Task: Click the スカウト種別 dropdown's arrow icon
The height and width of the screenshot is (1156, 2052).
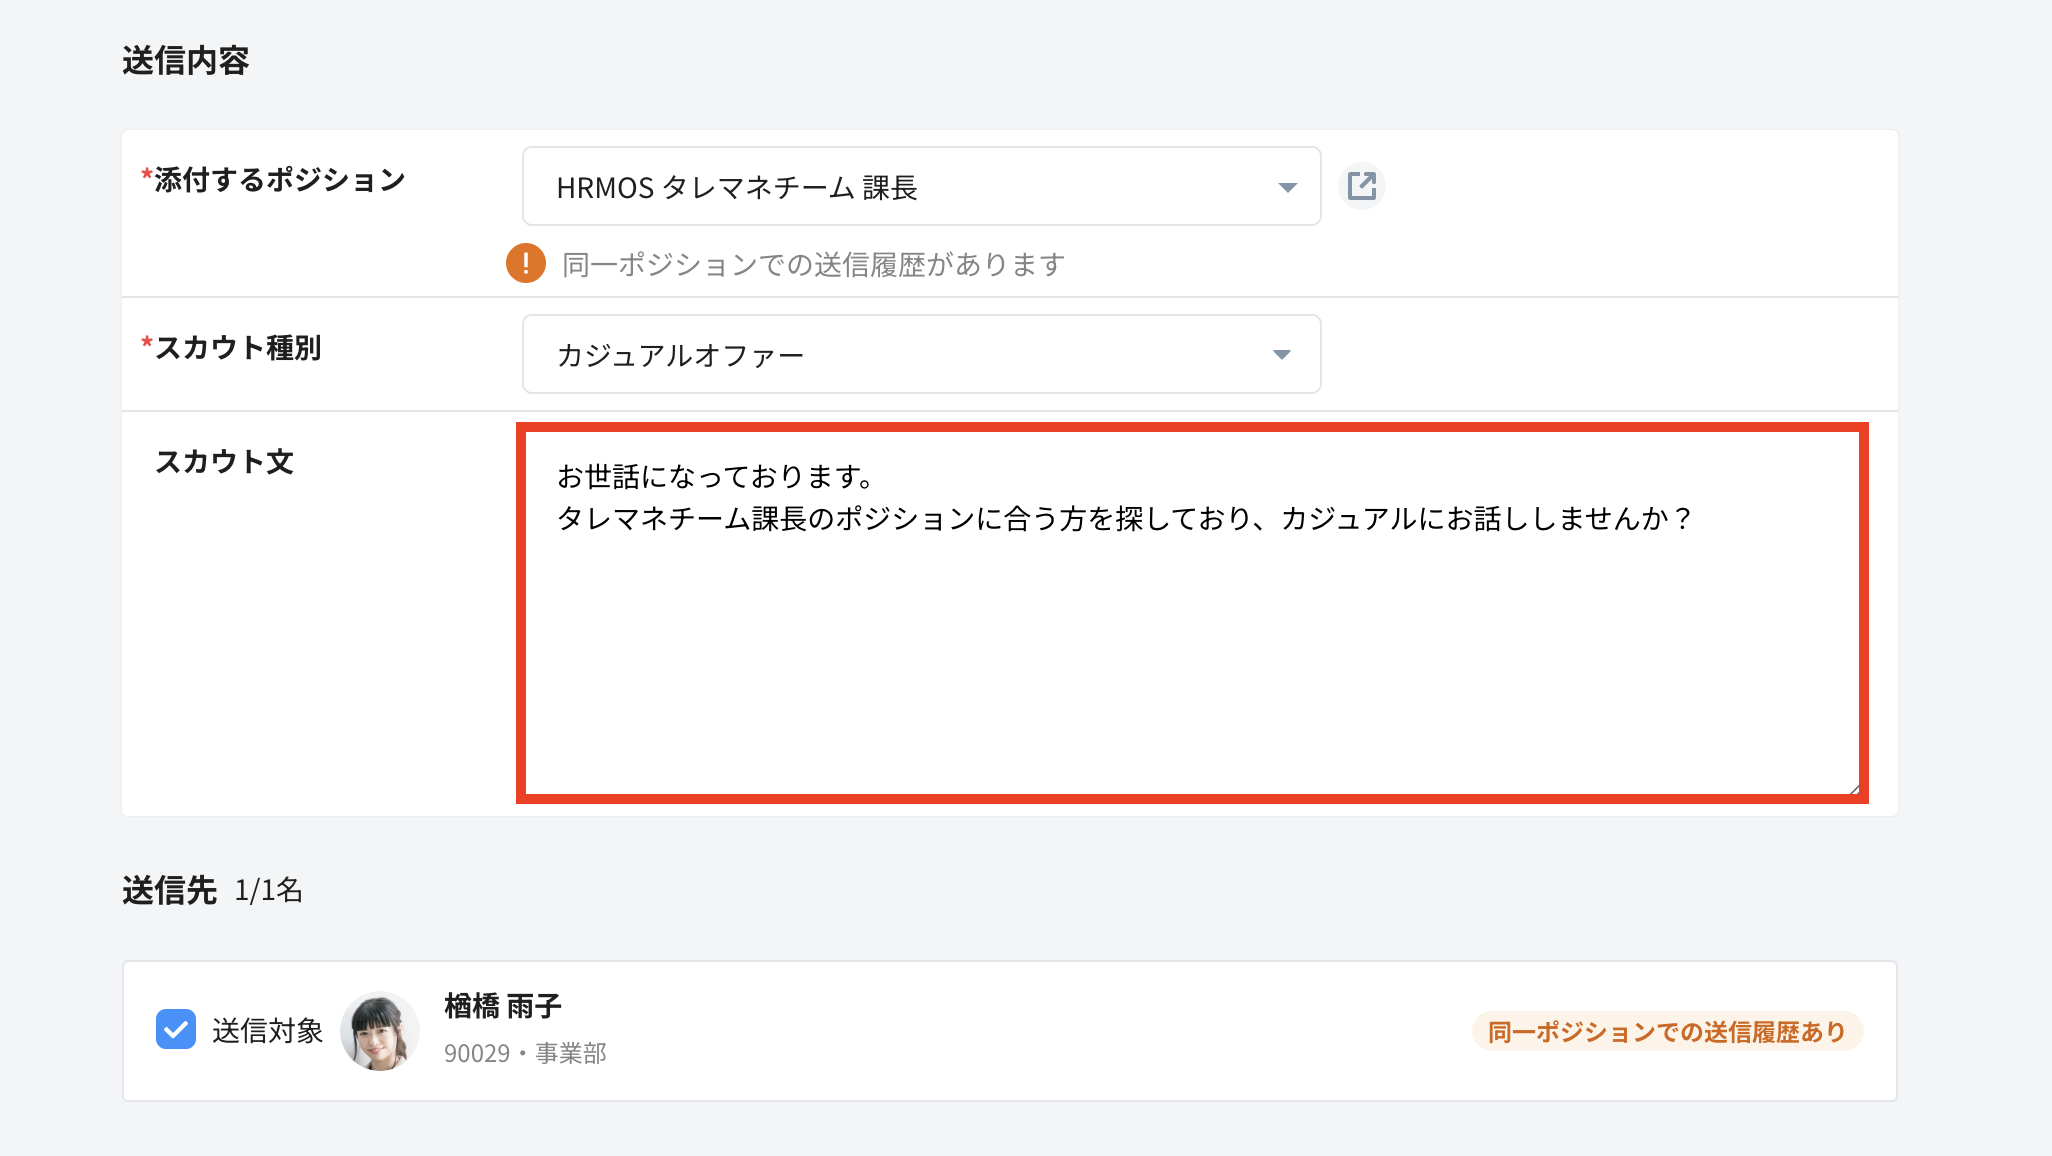Action: click(1281, 355)
